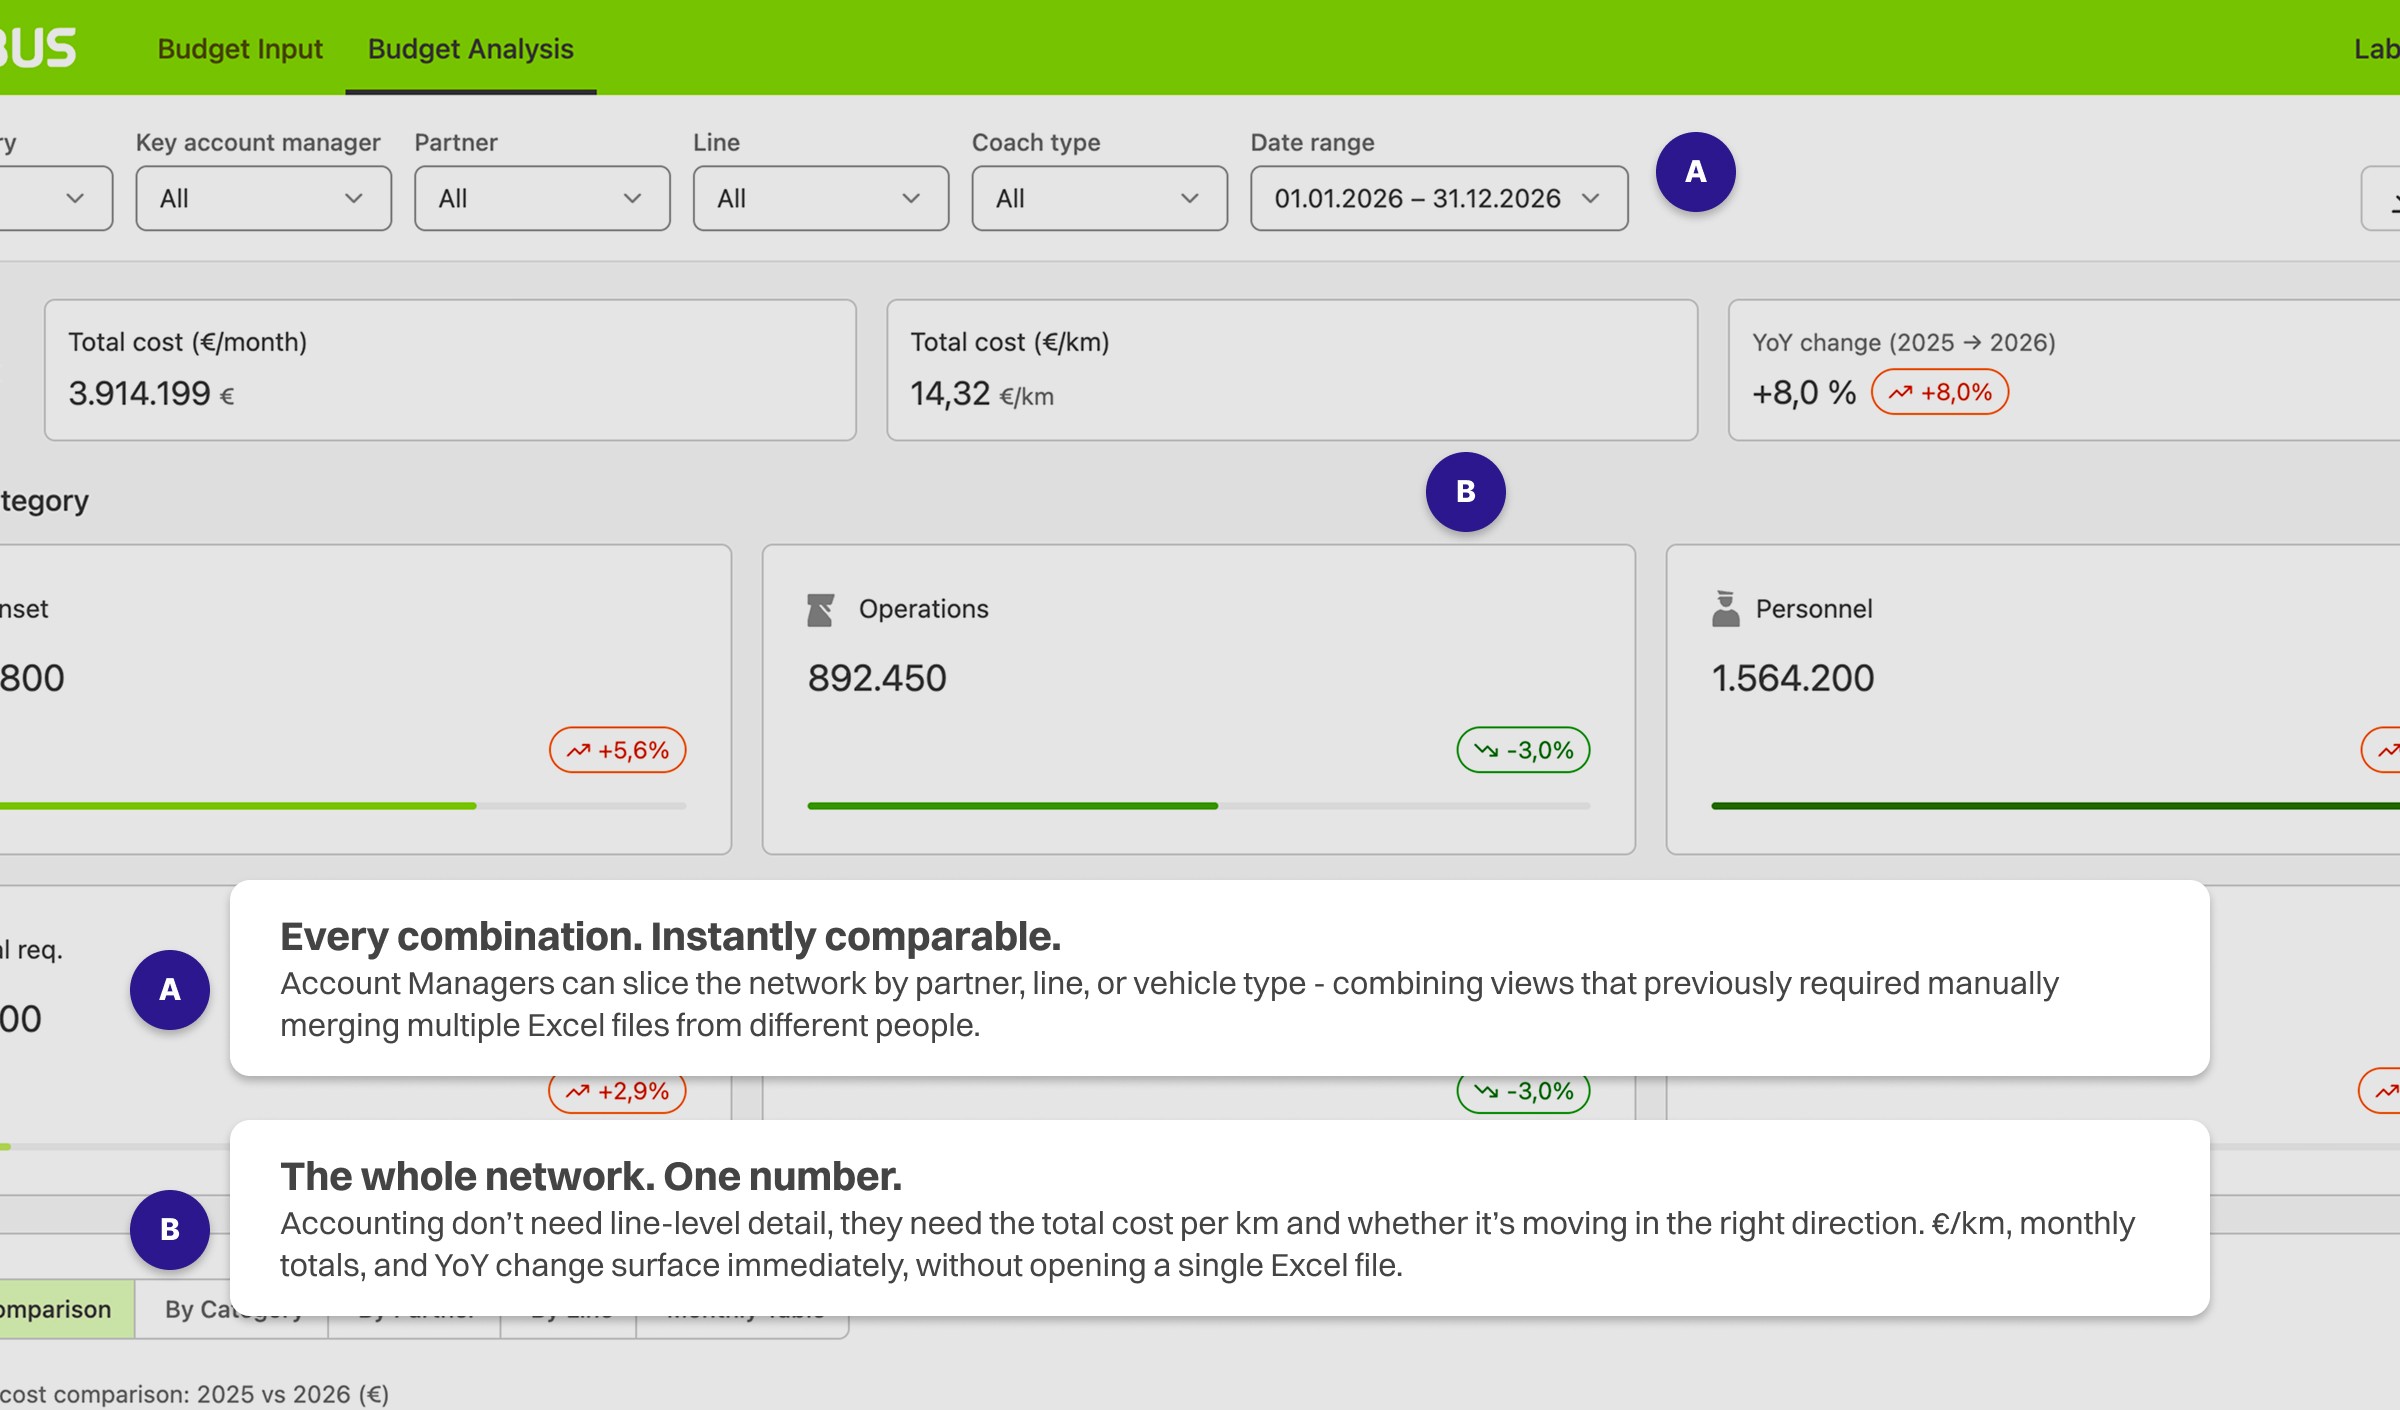The width and height of the screenshot is (2400, 1410).
Task: Click the Personnel category icon
Action: (1725, 609)
